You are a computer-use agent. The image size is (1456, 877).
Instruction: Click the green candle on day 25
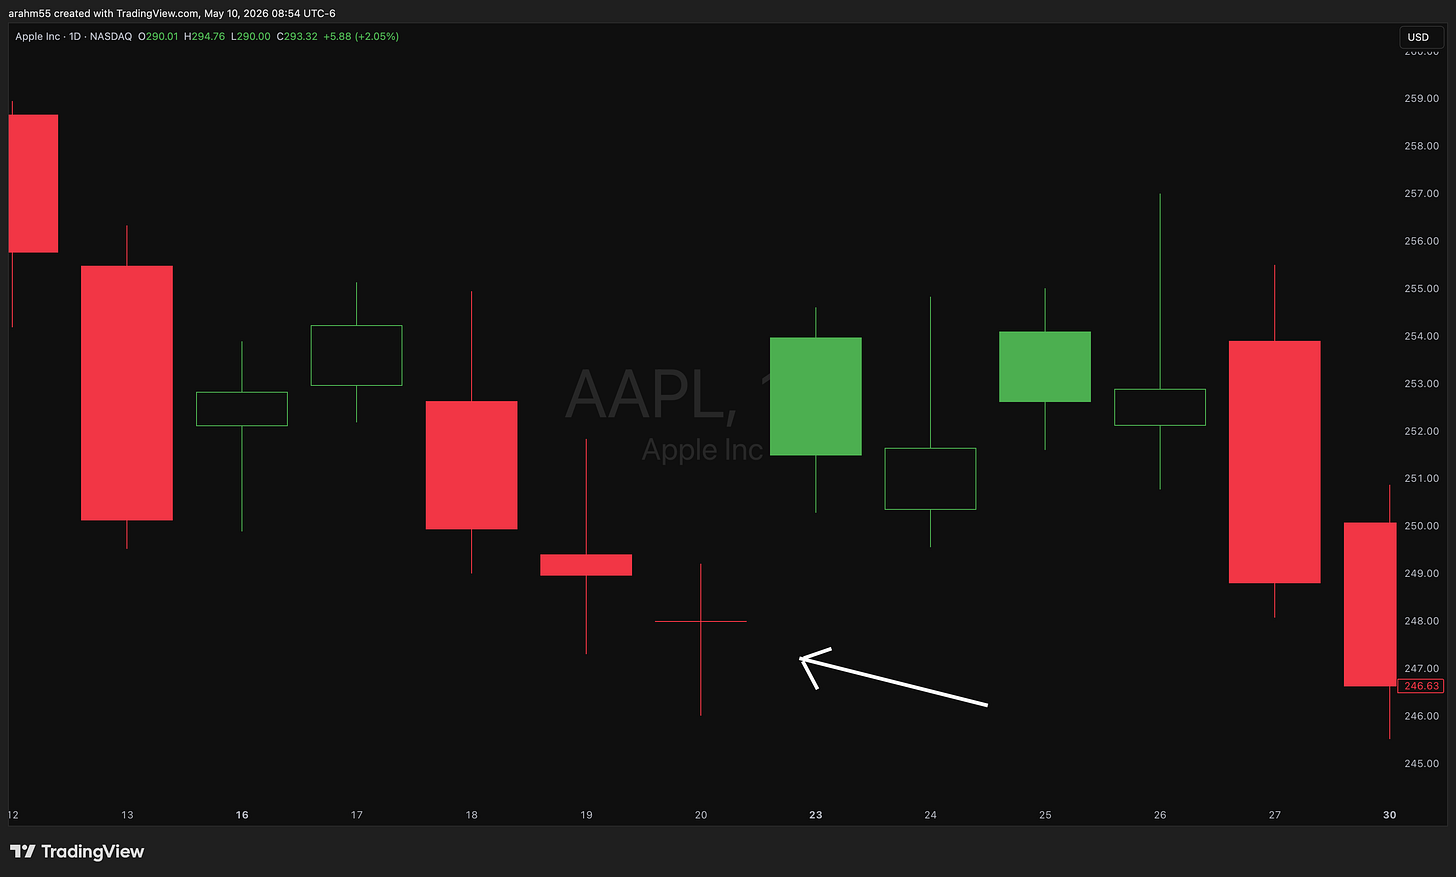(1045, 367)
